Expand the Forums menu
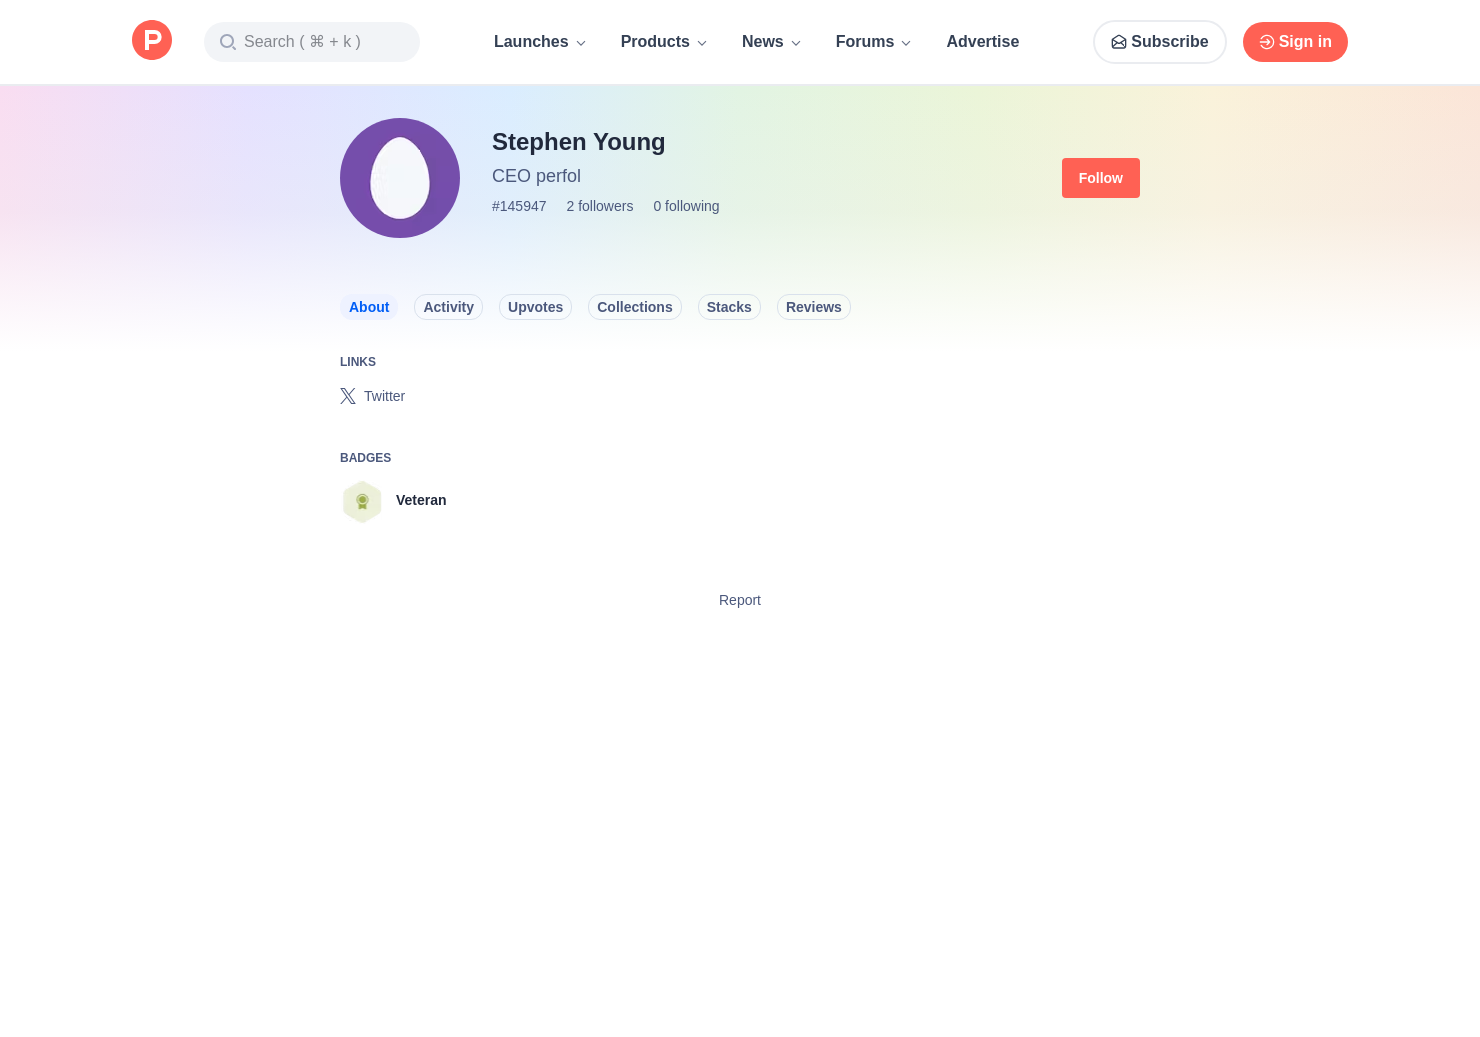This screenshot has width=1480, height=1037. (873, 42)
